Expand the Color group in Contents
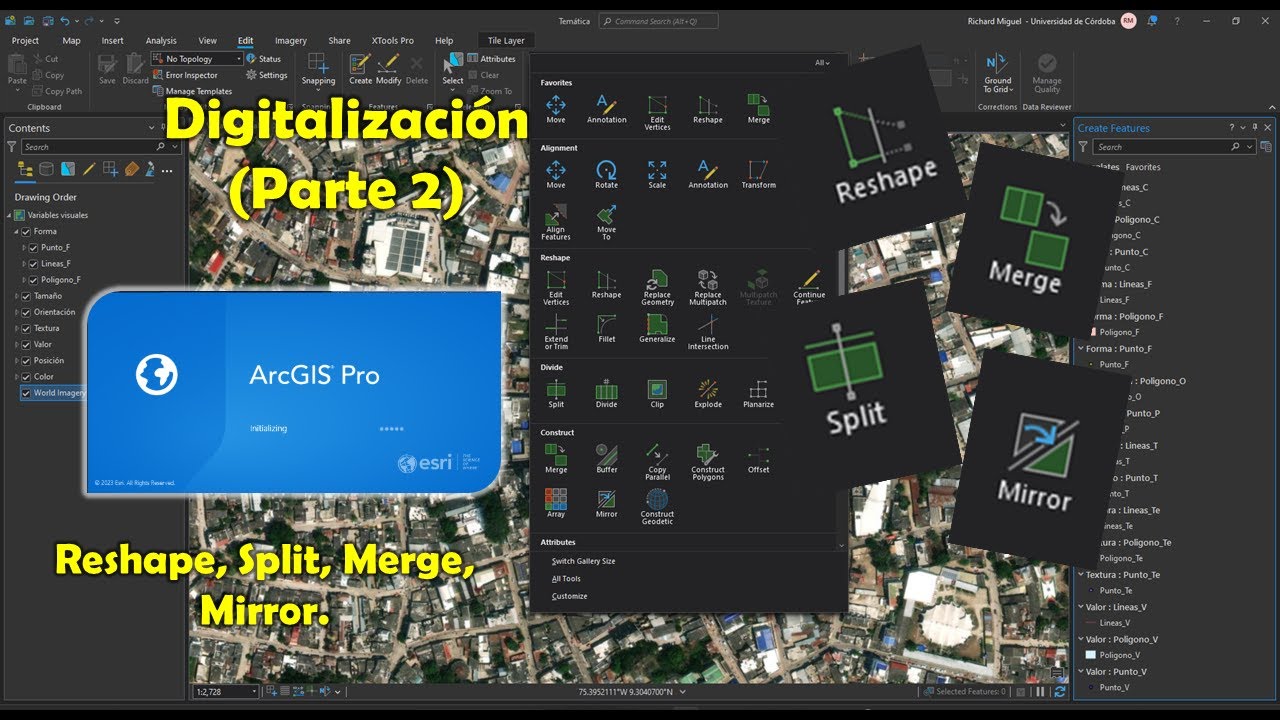The height and width of the screenshot is (720, 1280). (x=15, y=376)
